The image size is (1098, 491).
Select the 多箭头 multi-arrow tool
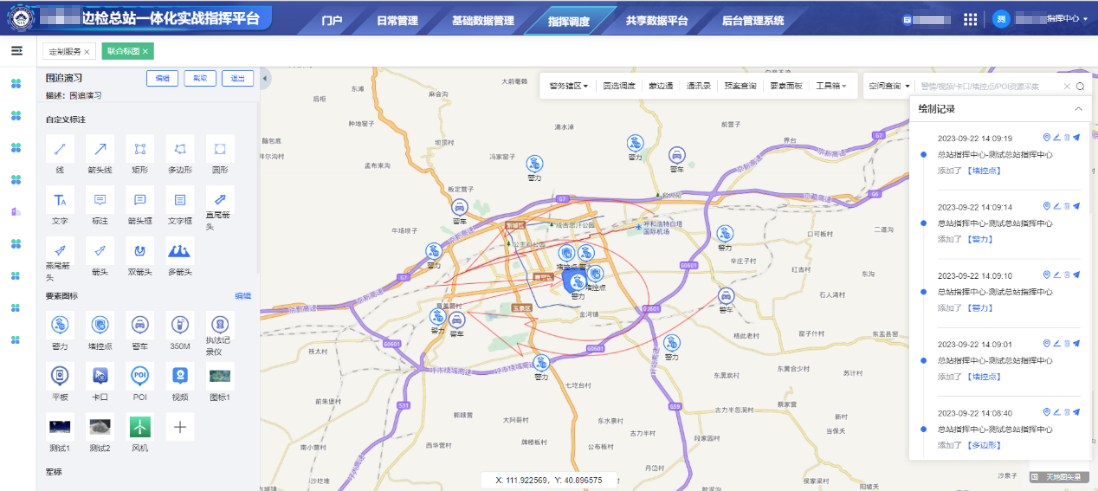point(180,251)
